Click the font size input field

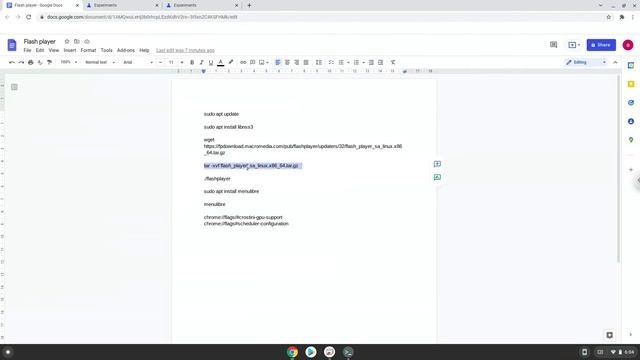[171, 62]
